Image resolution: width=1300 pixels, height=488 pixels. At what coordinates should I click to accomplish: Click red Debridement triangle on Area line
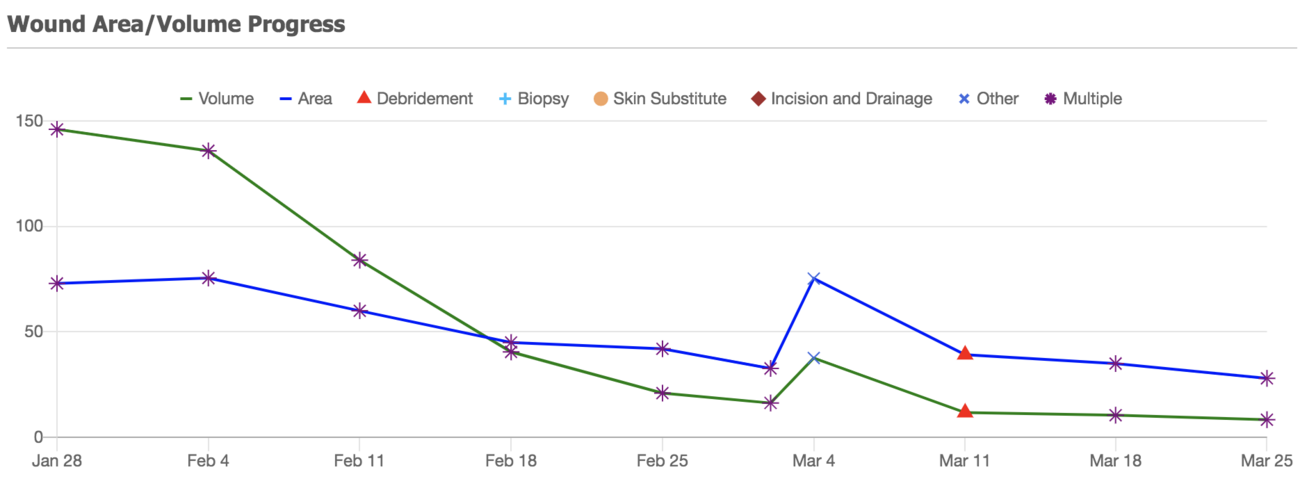point(965,353)
